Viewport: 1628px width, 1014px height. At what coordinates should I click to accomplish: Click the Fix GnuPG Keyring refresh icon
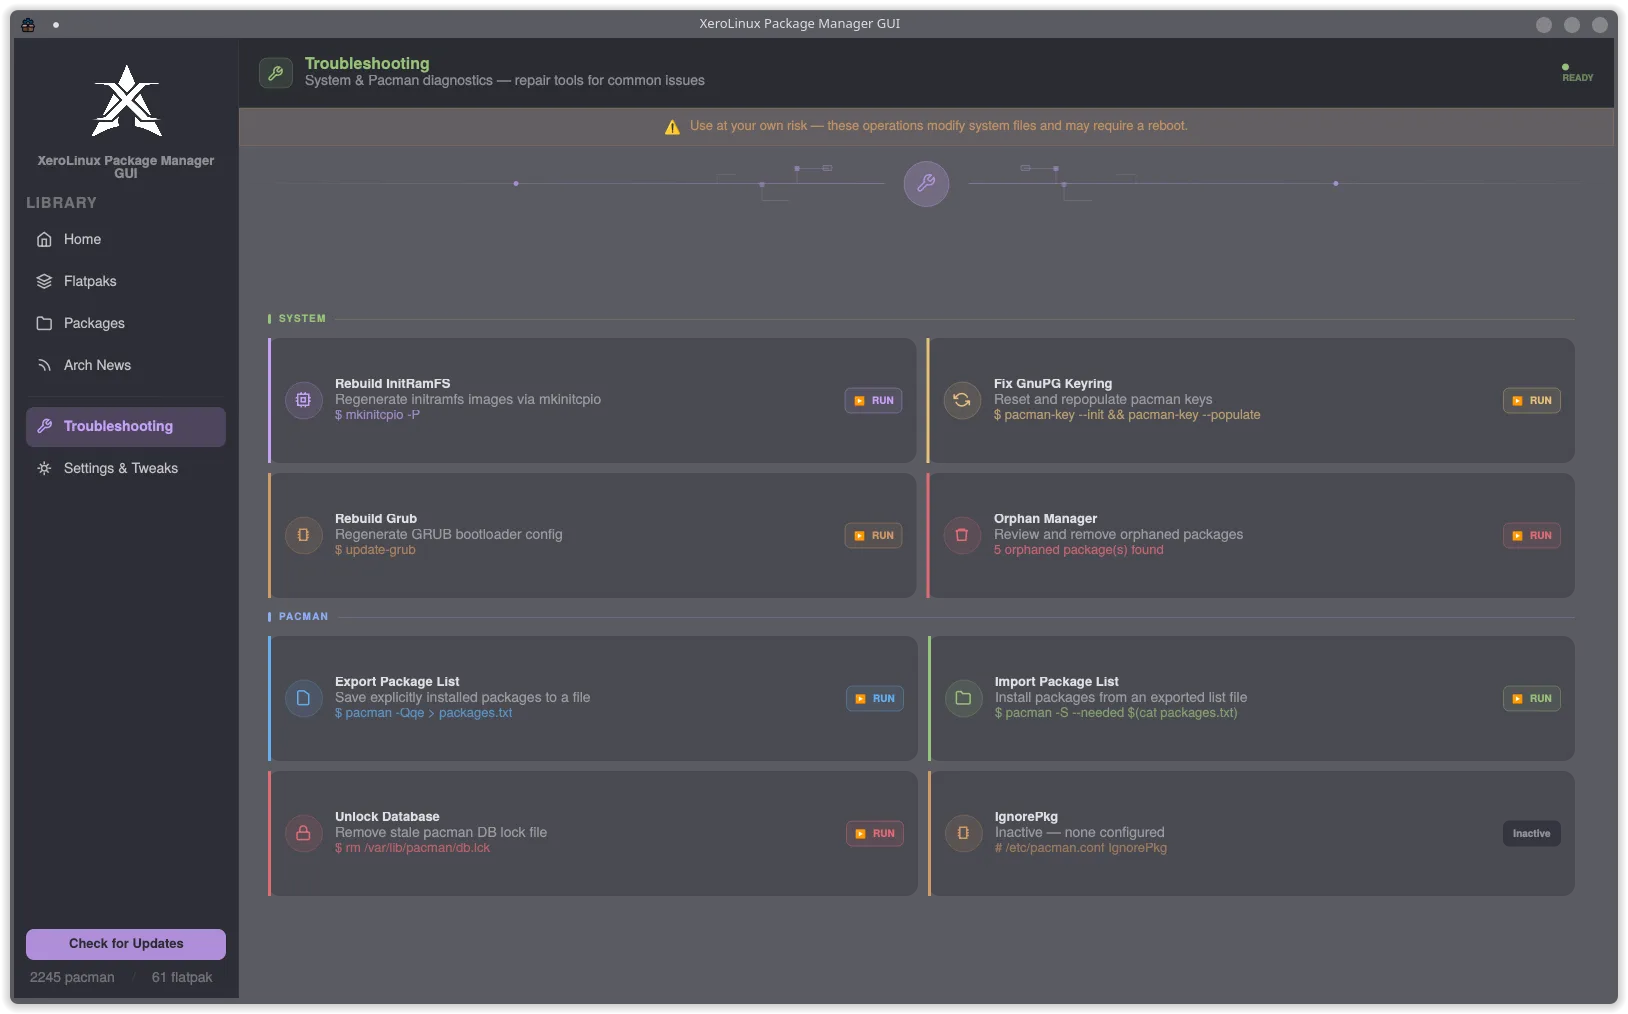click(962, 400)
